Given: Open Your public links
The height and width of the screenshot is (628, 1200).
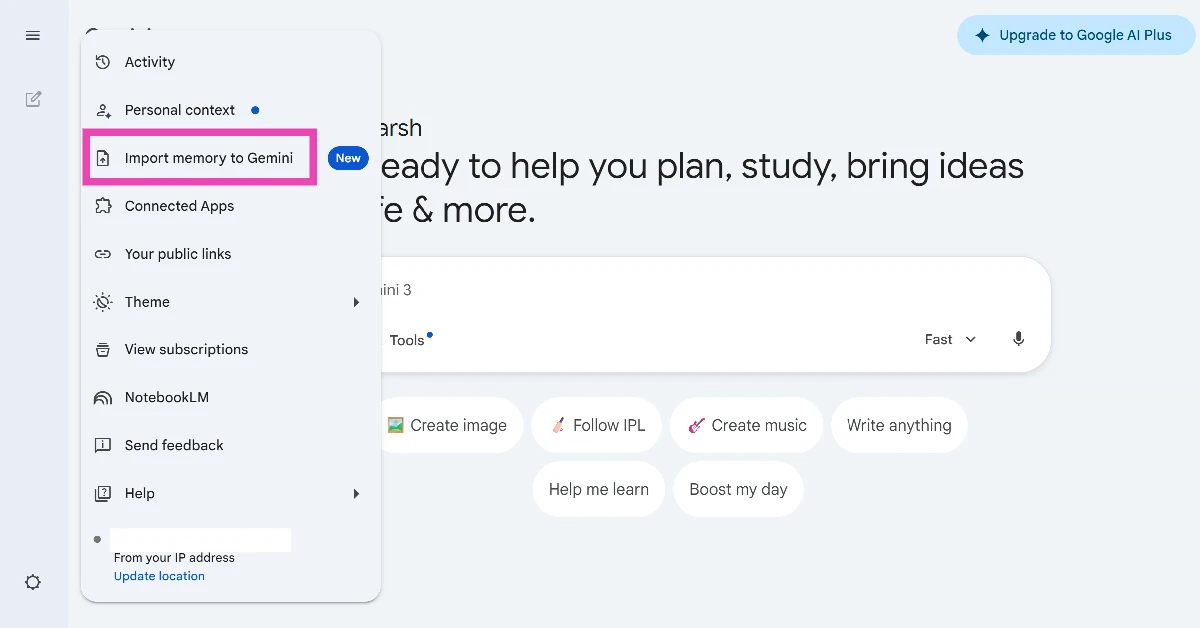Looking at the screenshot, I should [x=178, y=254].
